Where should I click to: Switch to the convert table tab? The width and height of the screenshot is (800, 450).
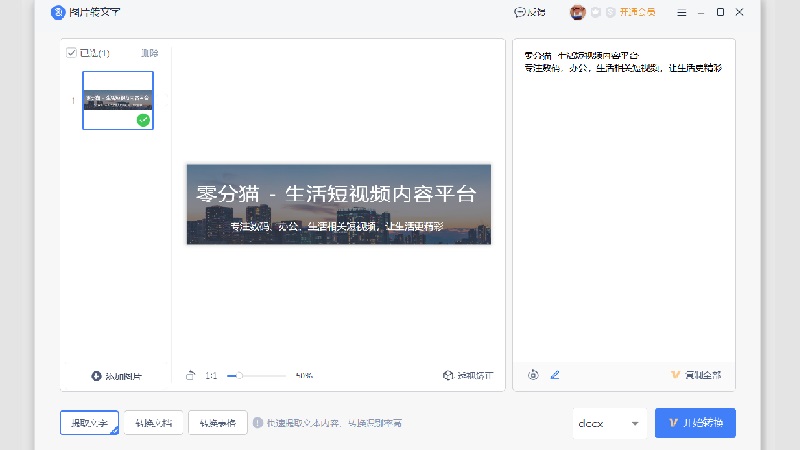click(218, 423)
